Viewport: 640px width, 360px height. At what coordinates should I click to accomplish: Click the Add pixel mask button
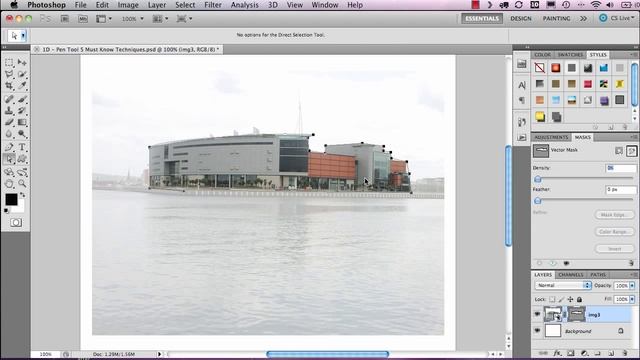point(619,151)
